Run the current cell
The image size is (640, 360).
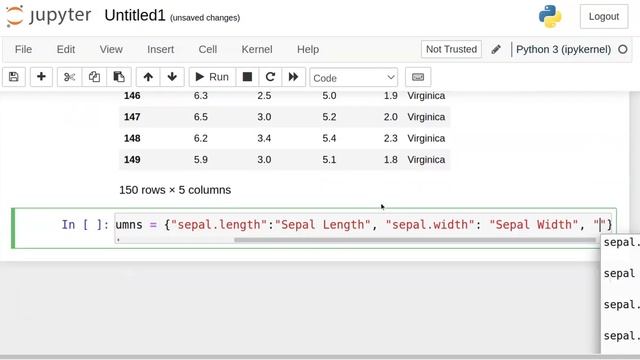[x=212, y=77]
